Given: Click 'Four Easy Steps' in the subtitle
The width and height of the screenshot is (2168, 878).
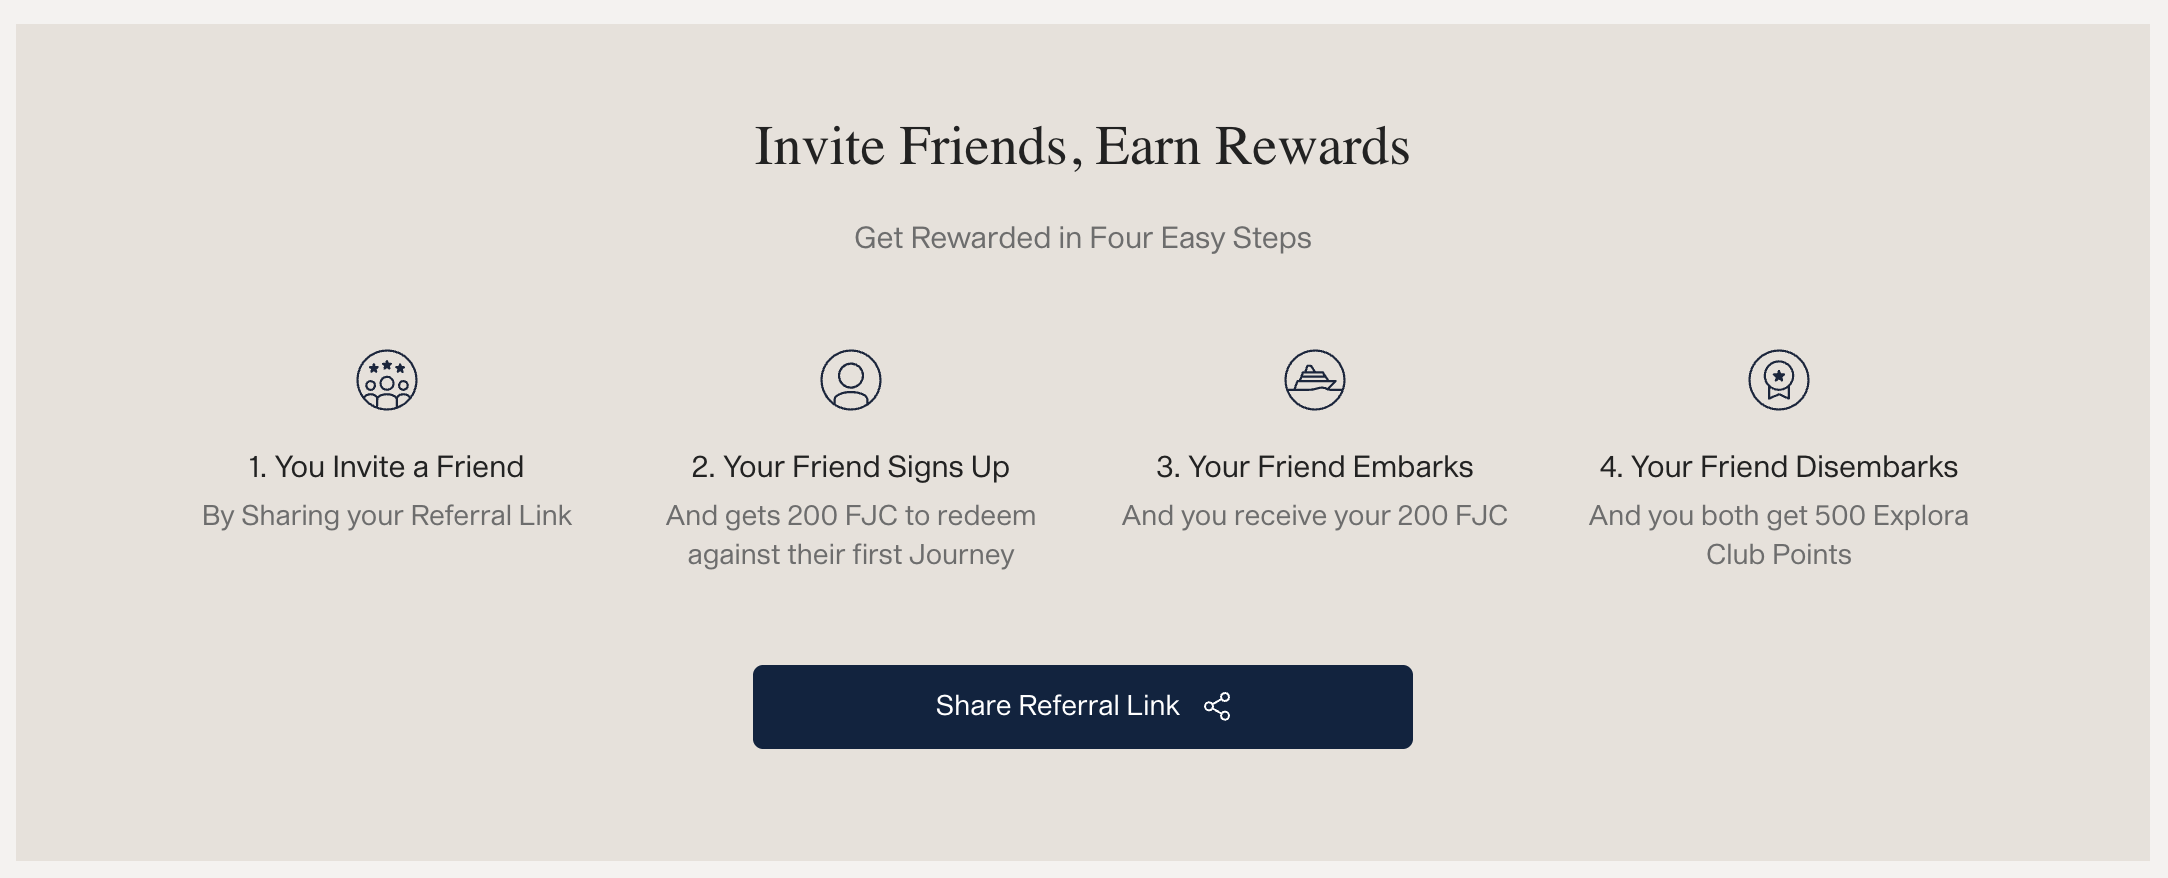Looking at the screenshot, I should (1200, 238).
